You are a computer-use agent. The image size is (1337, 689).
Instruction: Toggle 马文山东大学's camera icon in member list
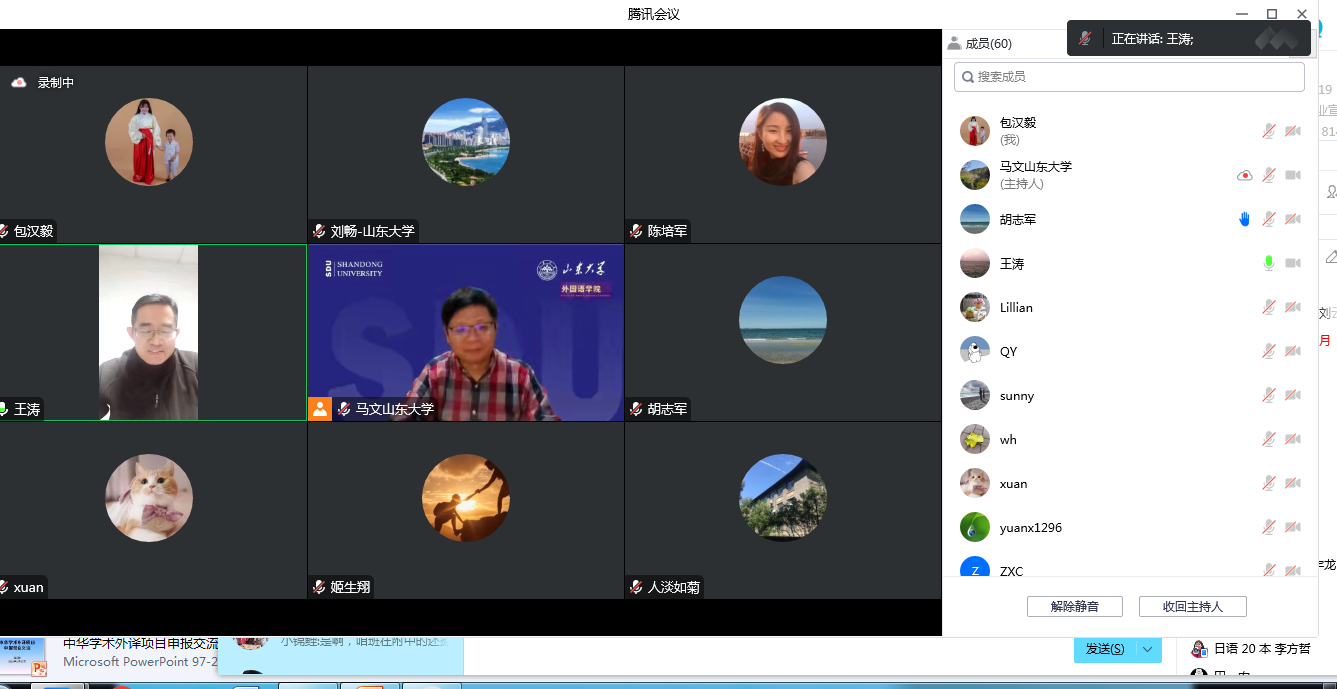pos(1292,175)
